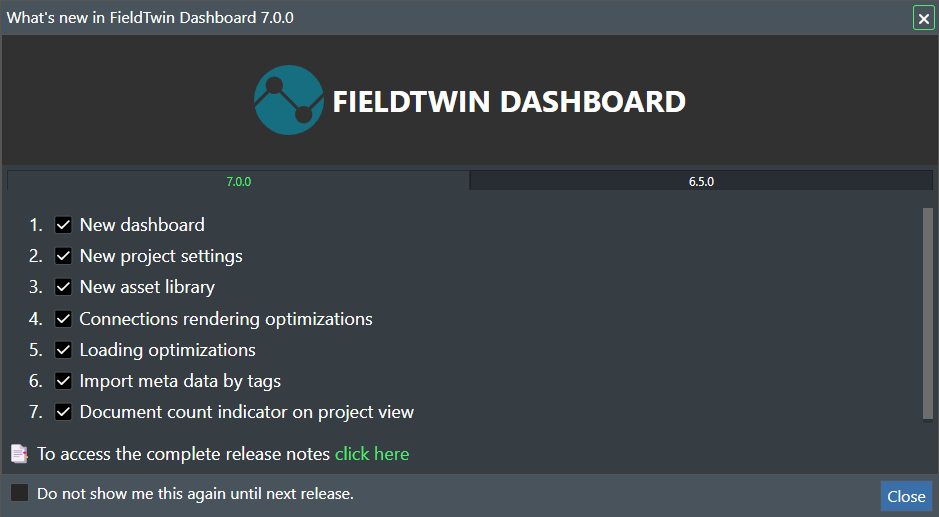This screenshot has width=939, height=517.
Task: Uncheck the New asset library checkbox
Action: [63, 288]
